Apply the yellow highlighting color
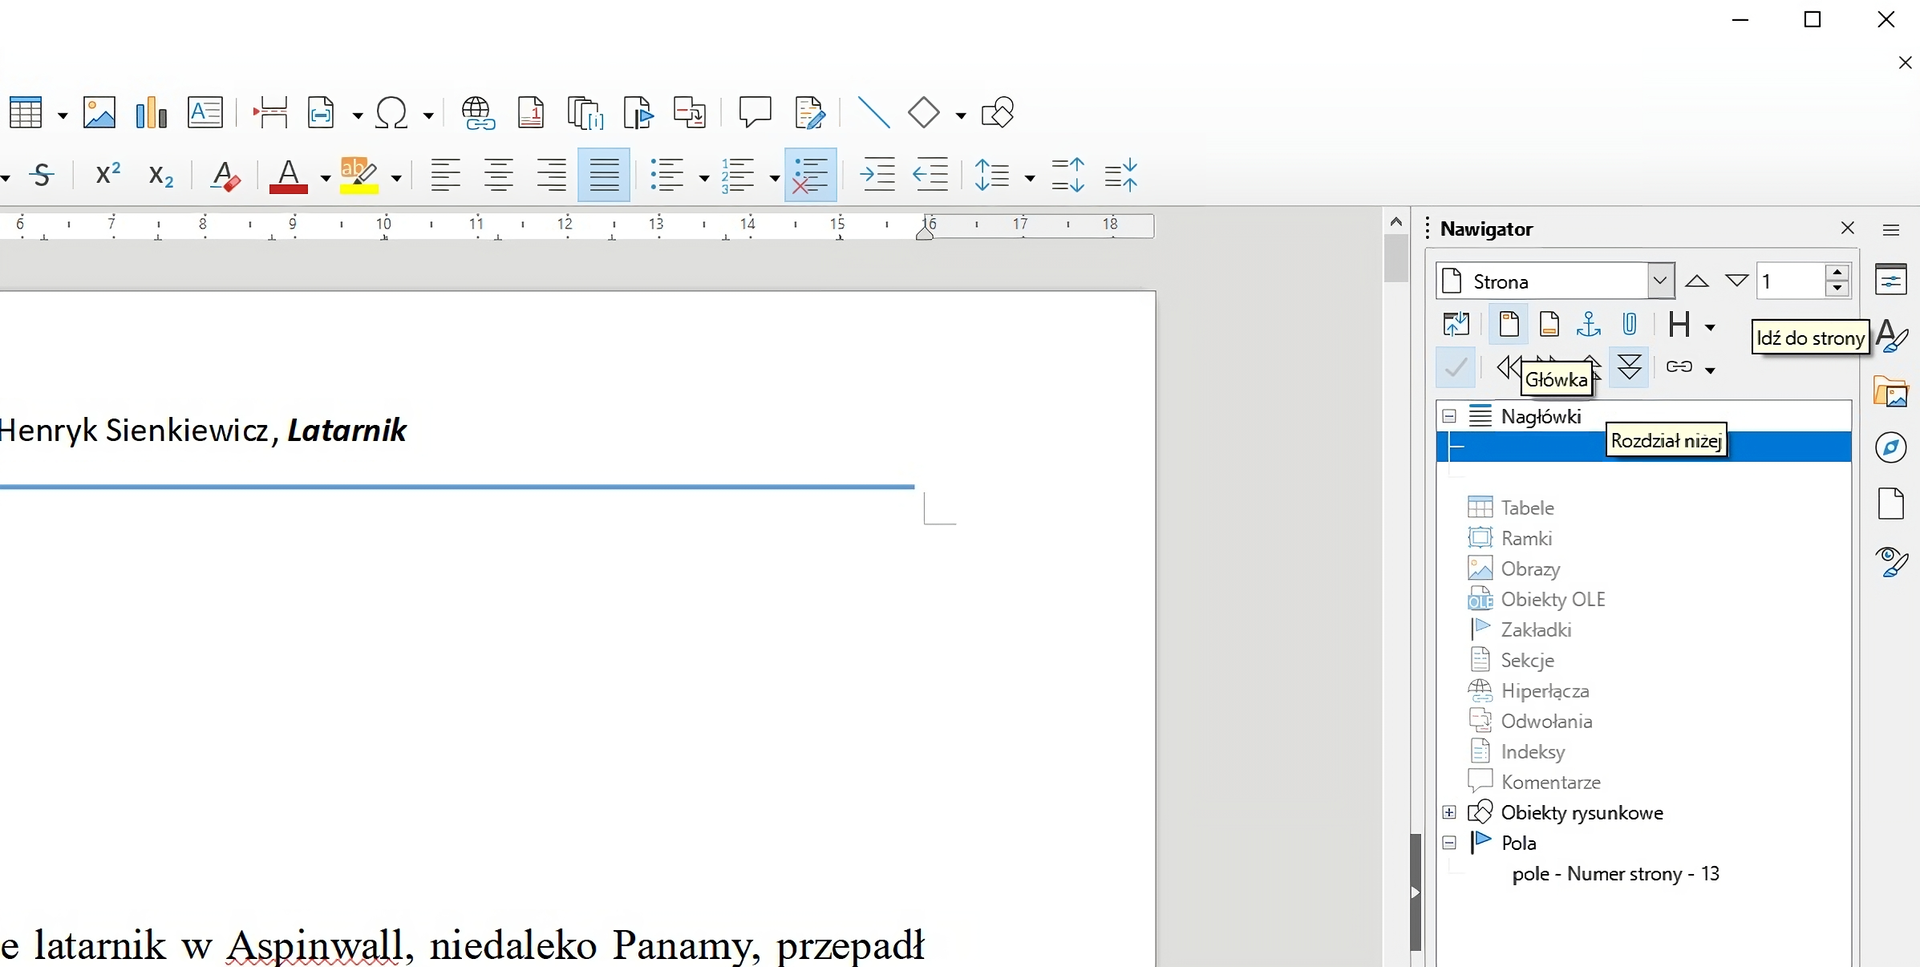1920x967 pixels. [359, 176]
